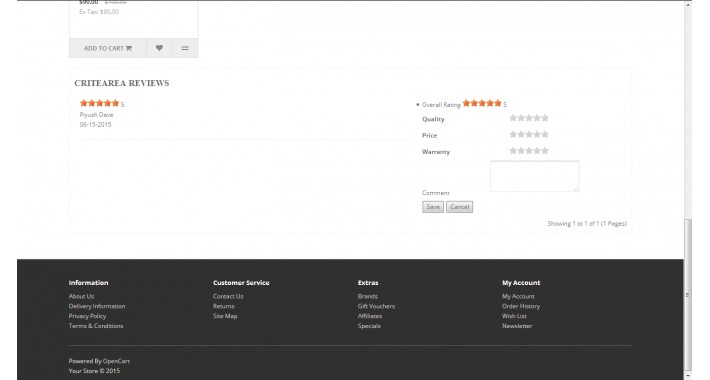This screenshot has width=710, height=380.
Task: Click the Warranty label
Action: click(436, 152)
